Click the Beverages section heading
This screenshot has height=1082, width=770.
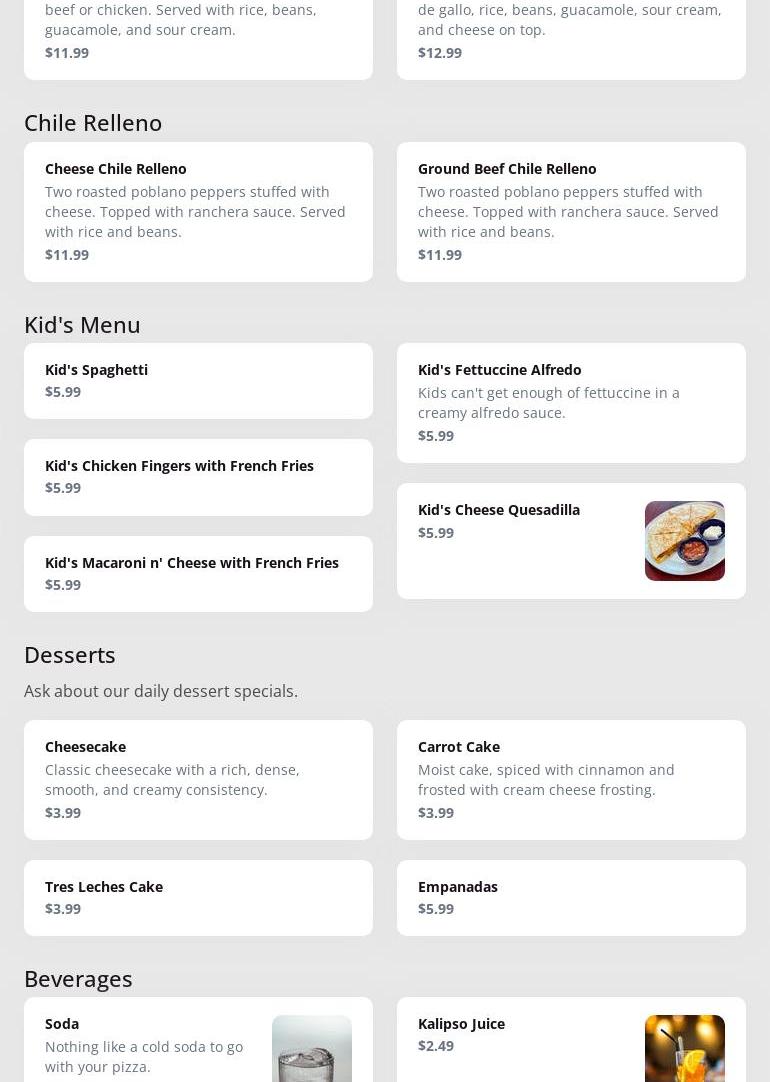(x=78, y=979)
